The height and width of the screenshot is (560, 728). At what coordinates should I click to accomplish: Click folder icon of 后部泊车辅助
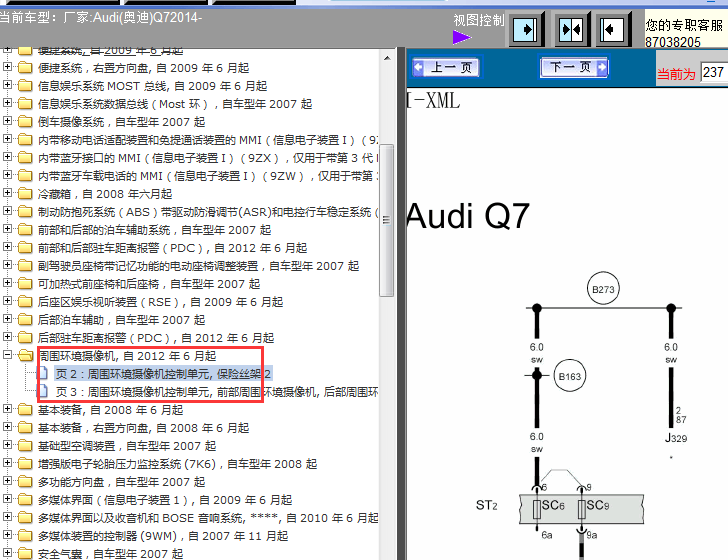point(25,320)
